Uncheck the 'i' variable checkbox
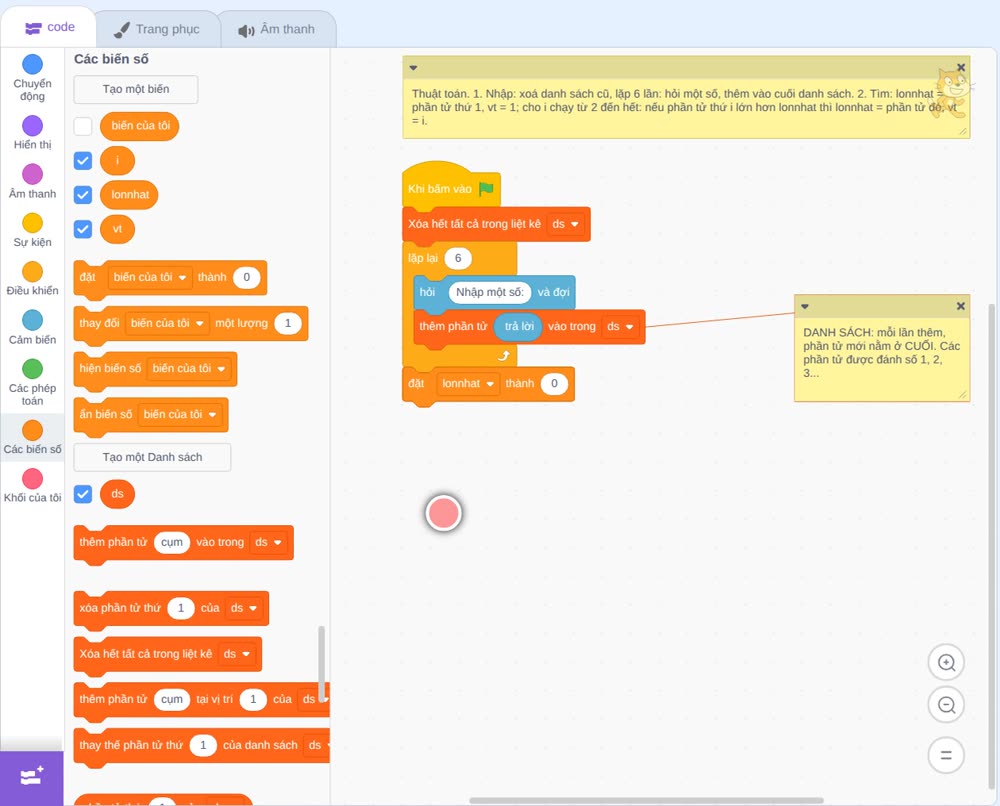The height and width of the screenshot is (806, 1000). [83, 161]
